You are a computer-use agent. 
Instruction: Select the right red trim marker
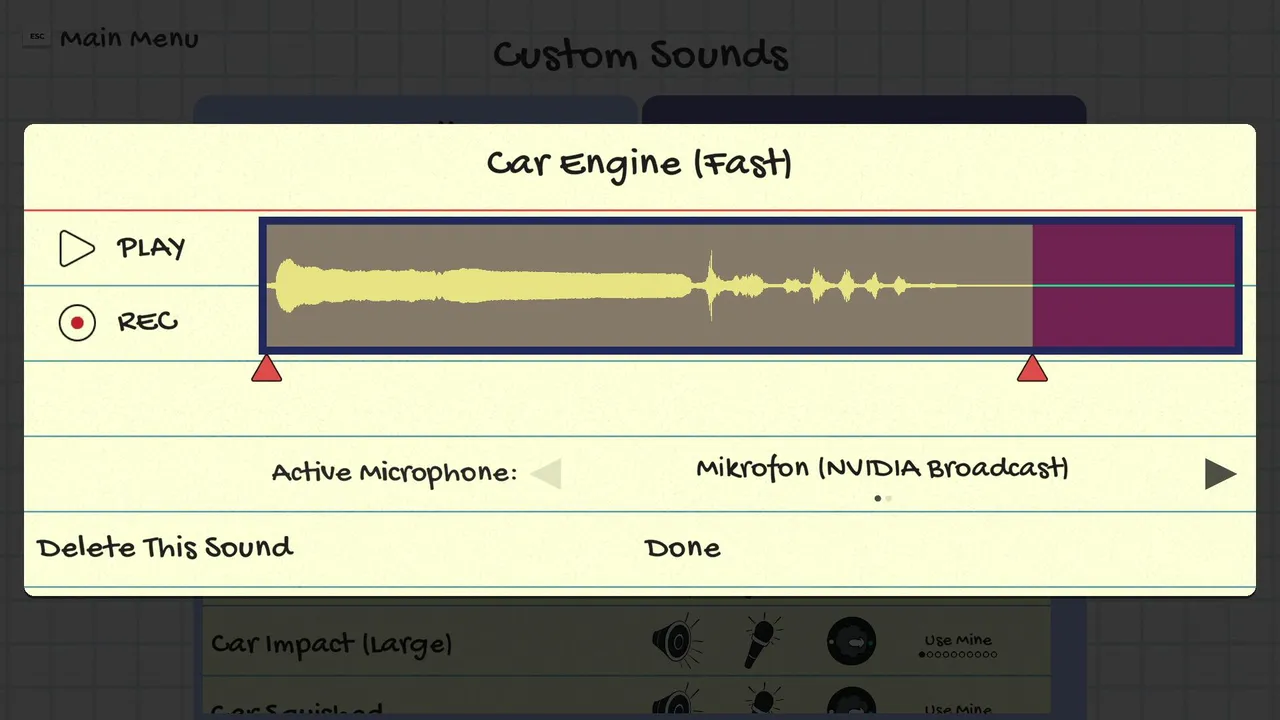click(x=1032, y=369)
